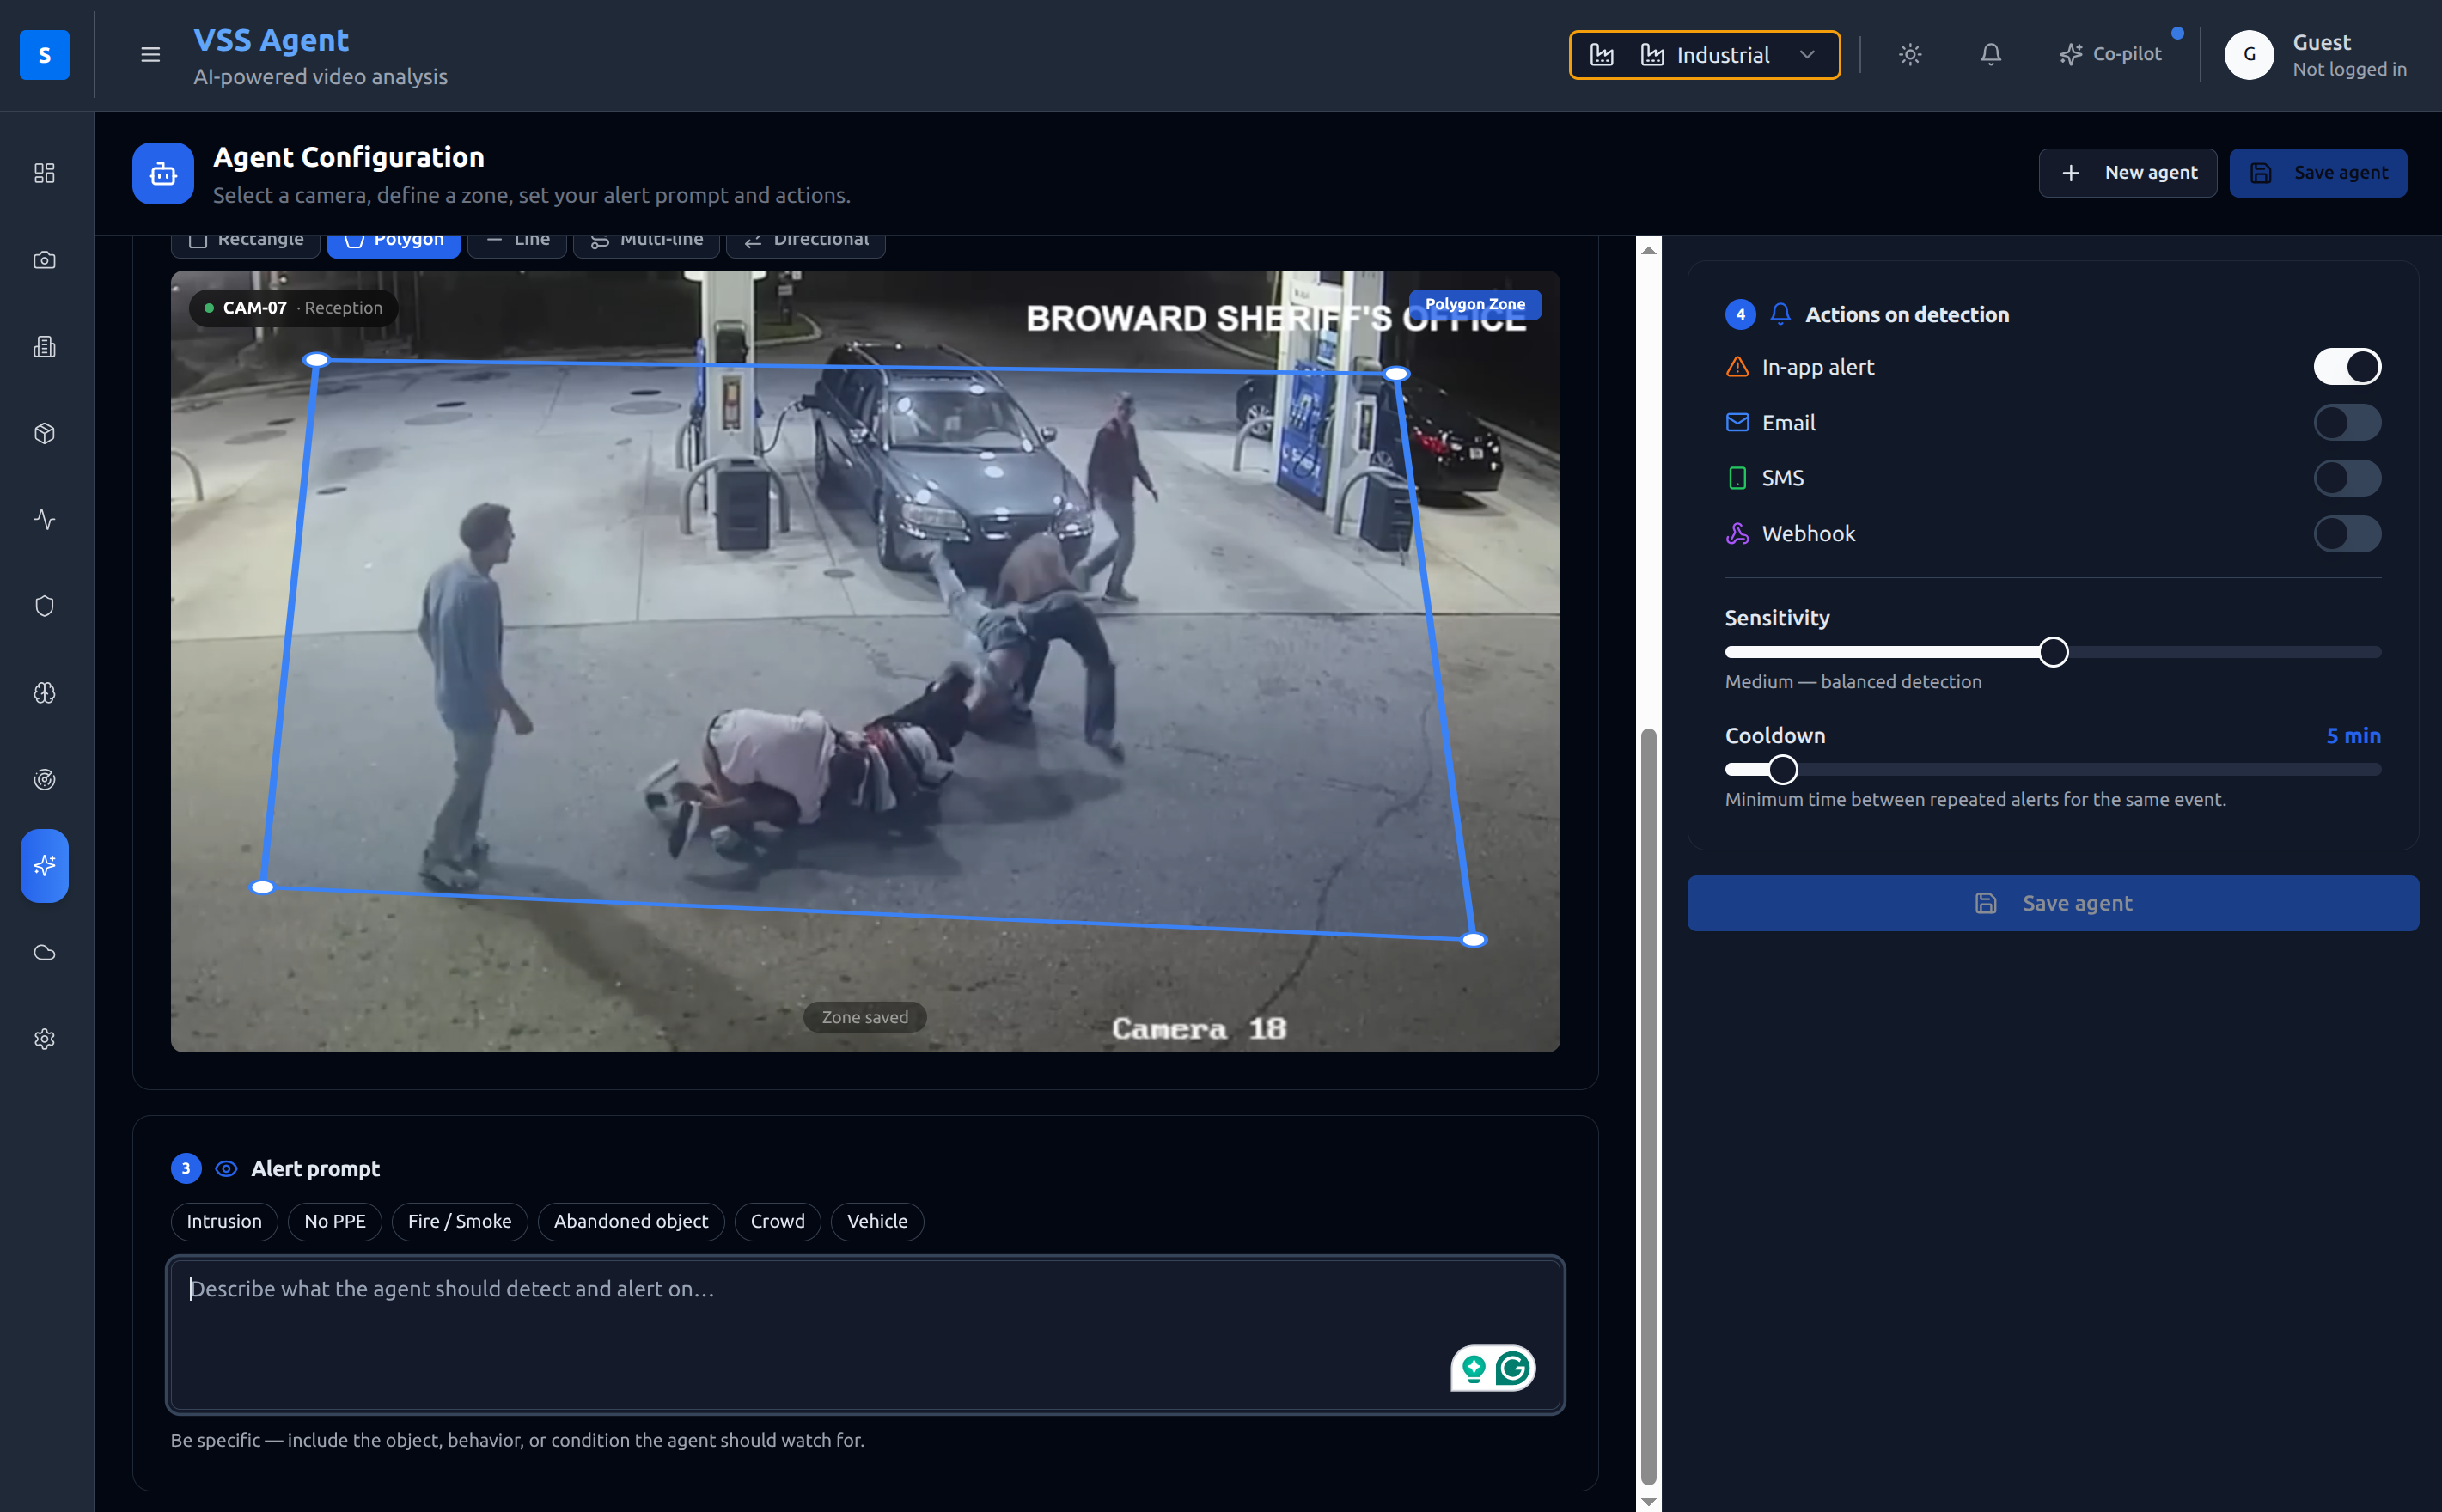Open settings gear in sidebar

click(44, 1039)
